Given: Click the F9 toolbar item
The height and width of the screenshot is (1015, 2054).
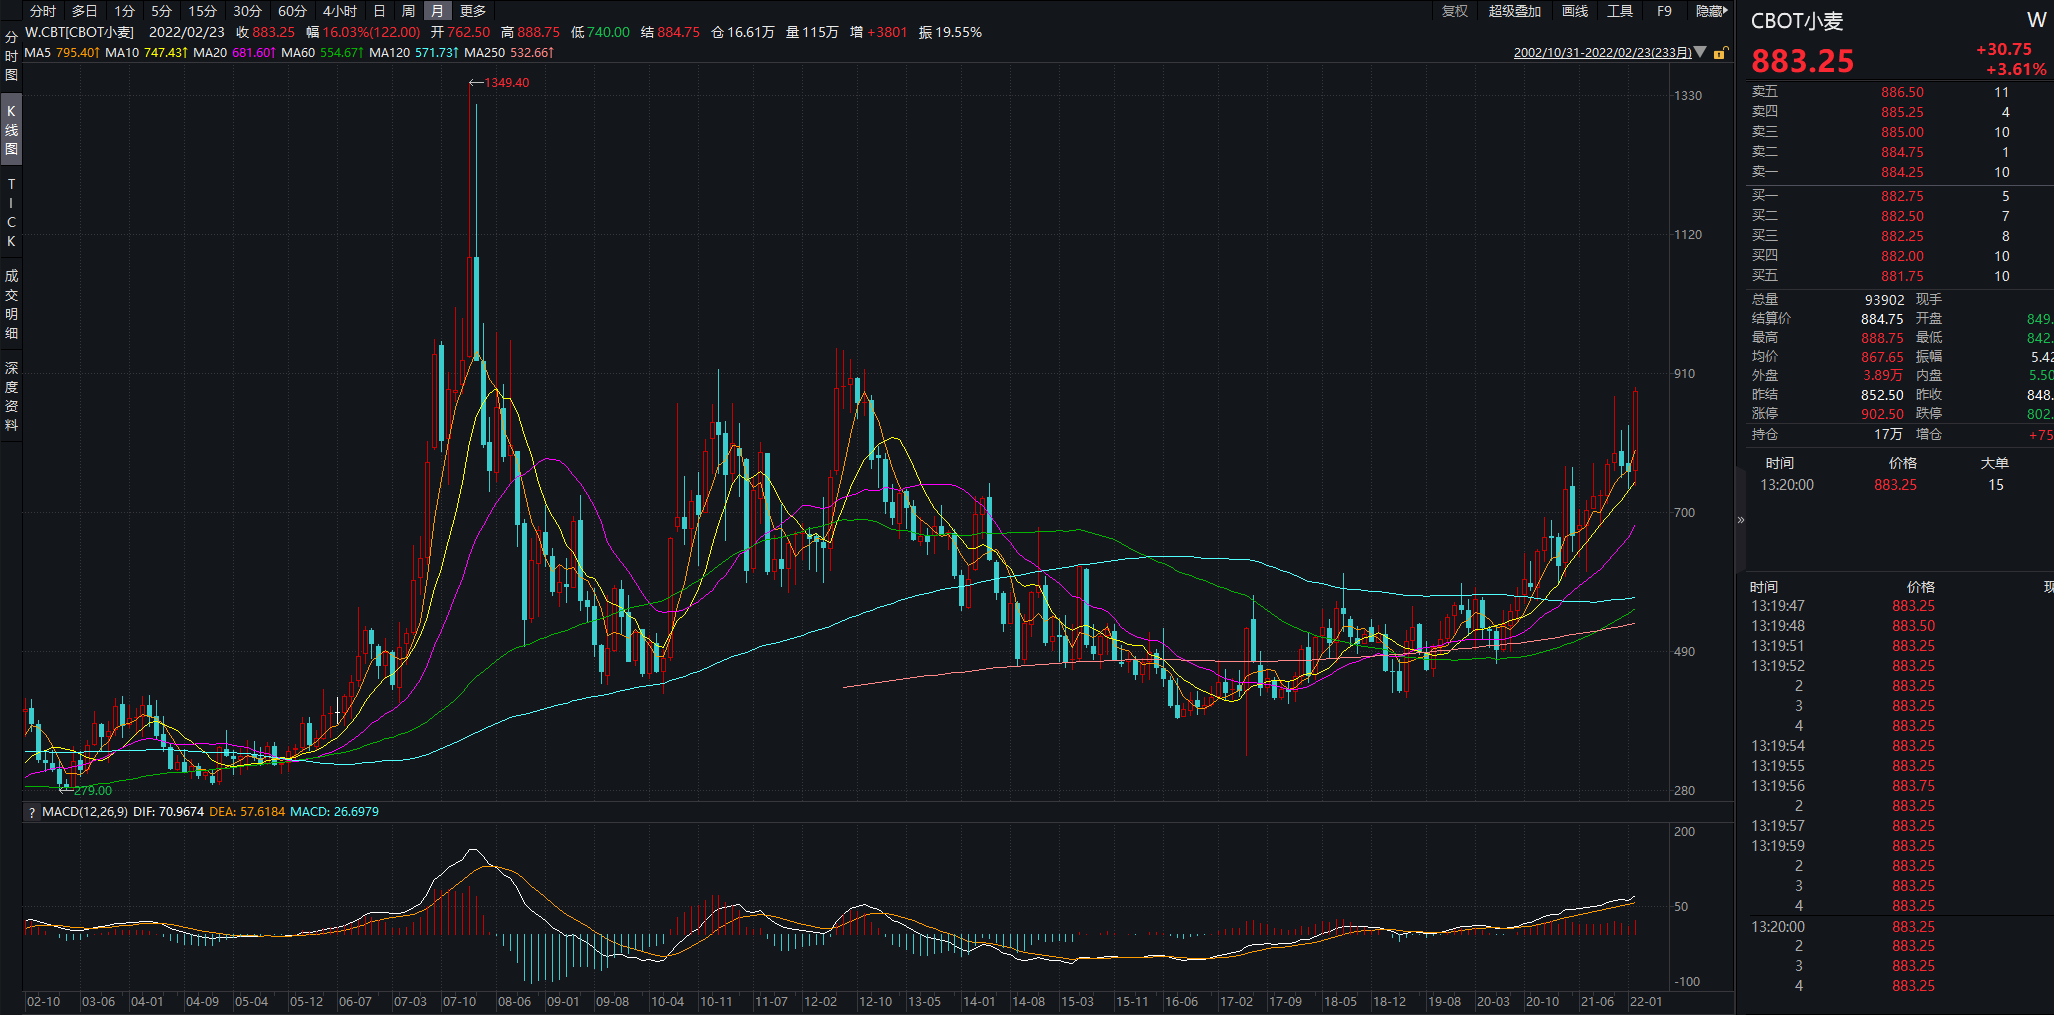Looking at the screenshot, I should tap(1664, 11).
